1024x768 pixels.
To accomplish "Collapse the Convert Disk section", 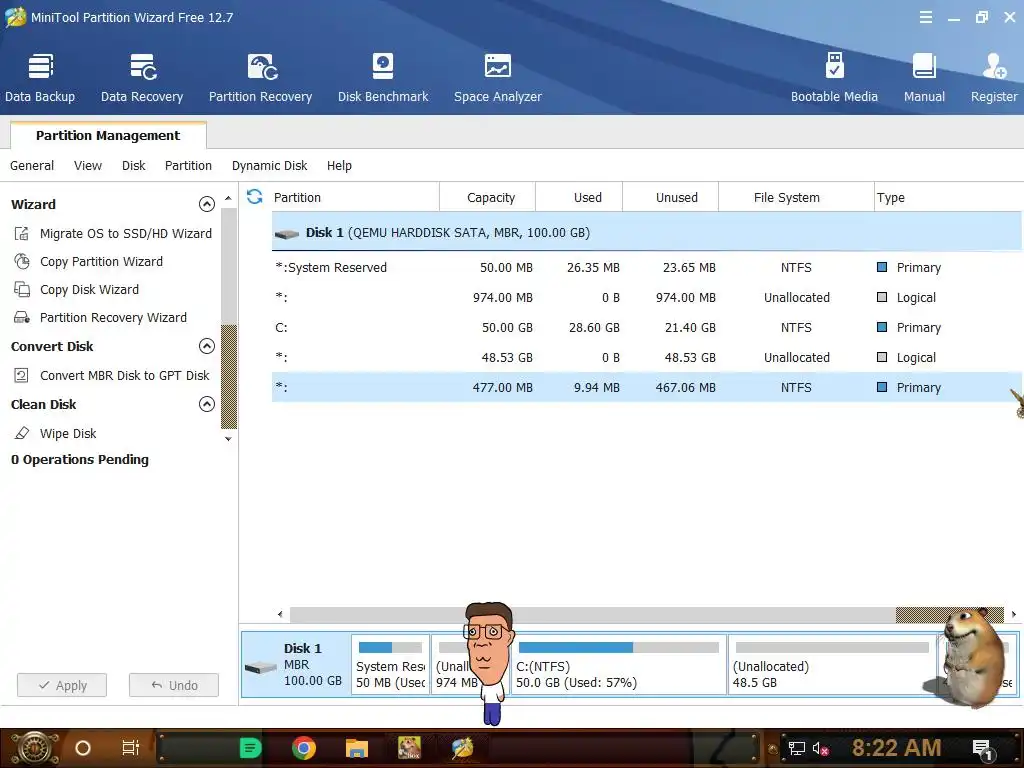I will point(206,346).
